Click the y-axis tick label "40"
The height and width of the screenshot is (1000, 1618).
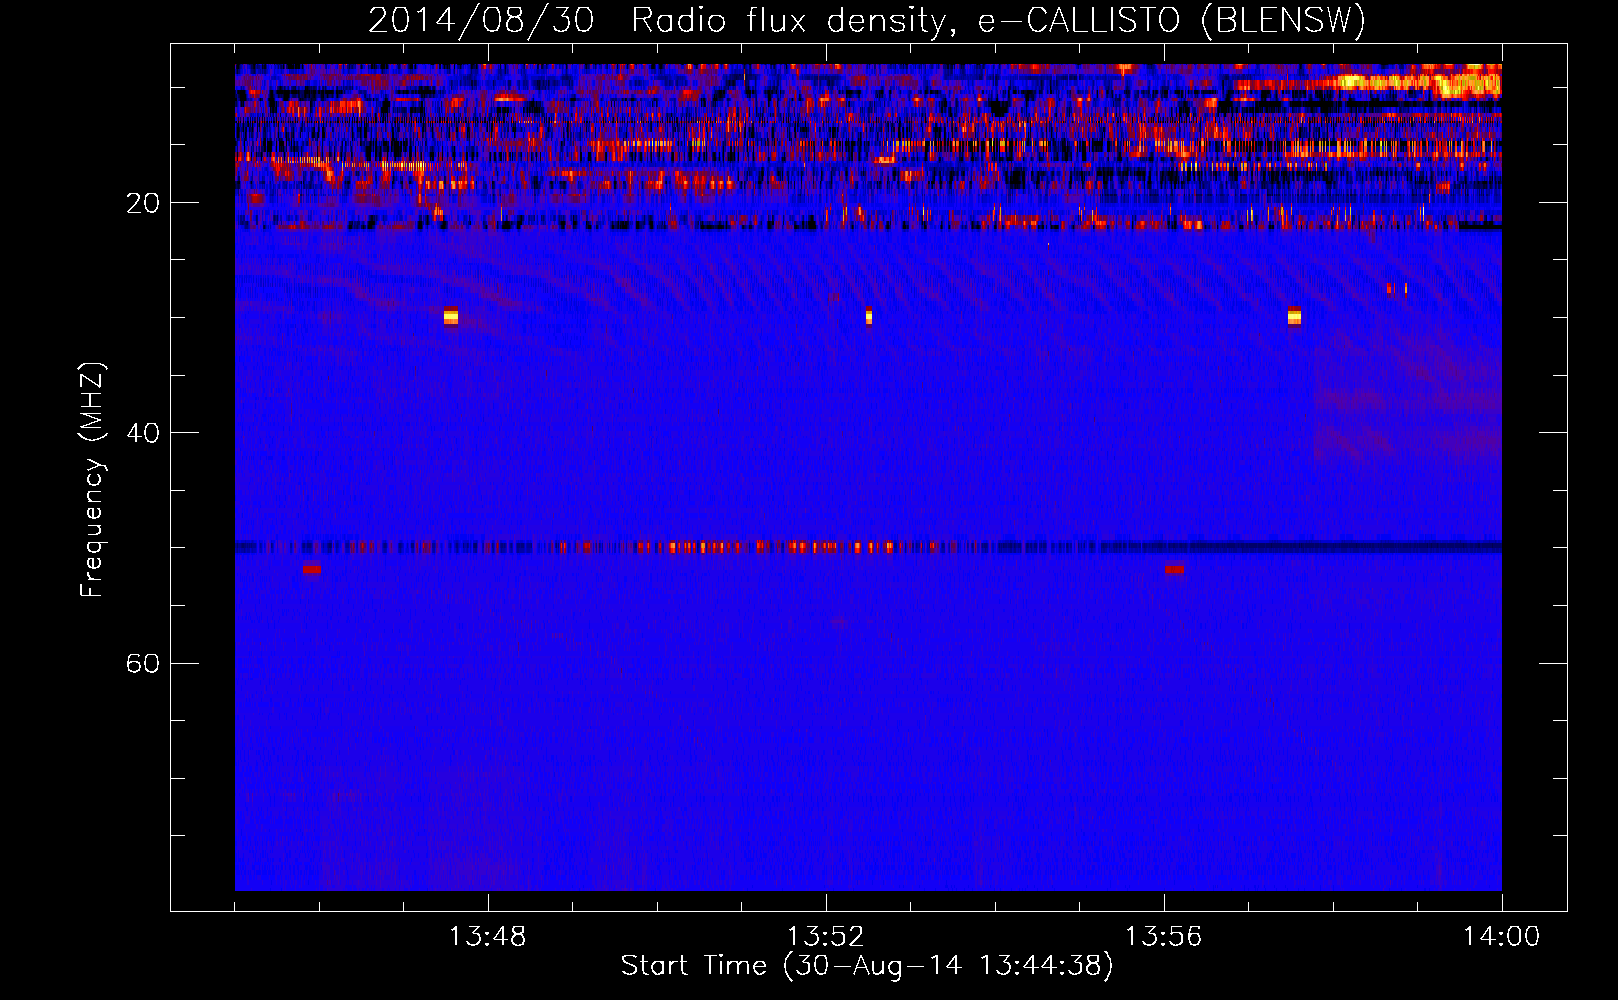click(143, 433)
